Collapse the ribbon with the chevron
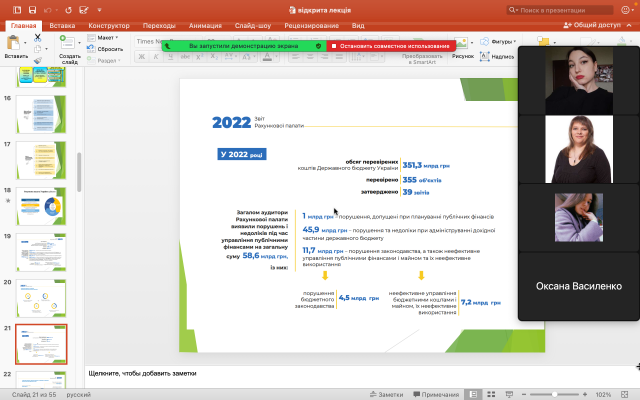This screenshot has height=400, width=640. [x=629, y=25]
